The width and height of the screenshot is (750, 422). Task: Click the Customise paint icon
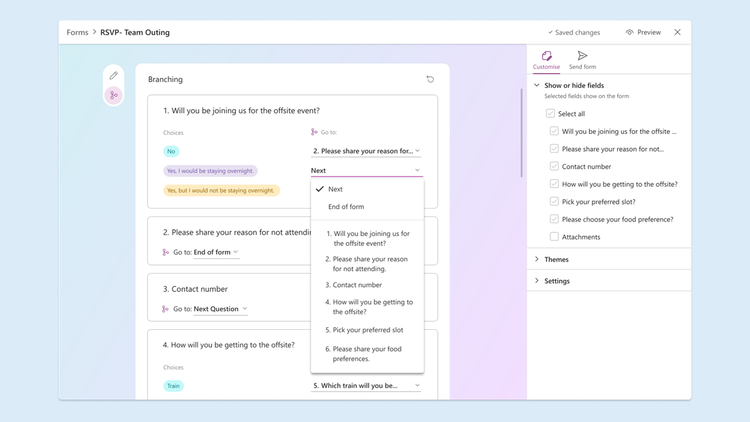point(546,56)
